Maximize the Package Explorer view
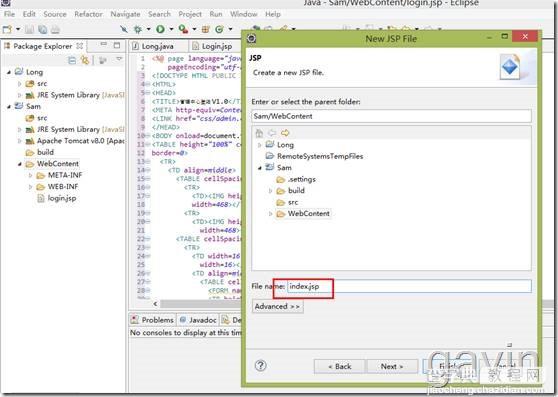The height and width of the screenshot is (397, 558). [x=117, y=45]
